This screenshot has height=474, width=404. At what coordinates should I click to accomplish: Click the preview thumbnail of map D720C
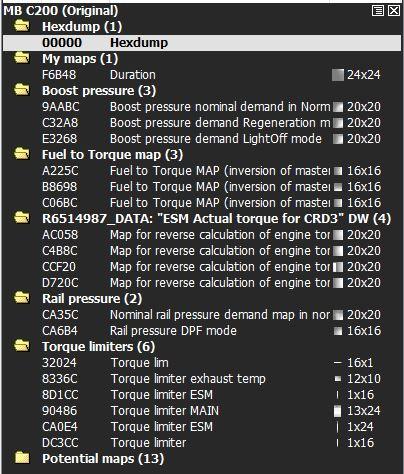coord(338,283)
